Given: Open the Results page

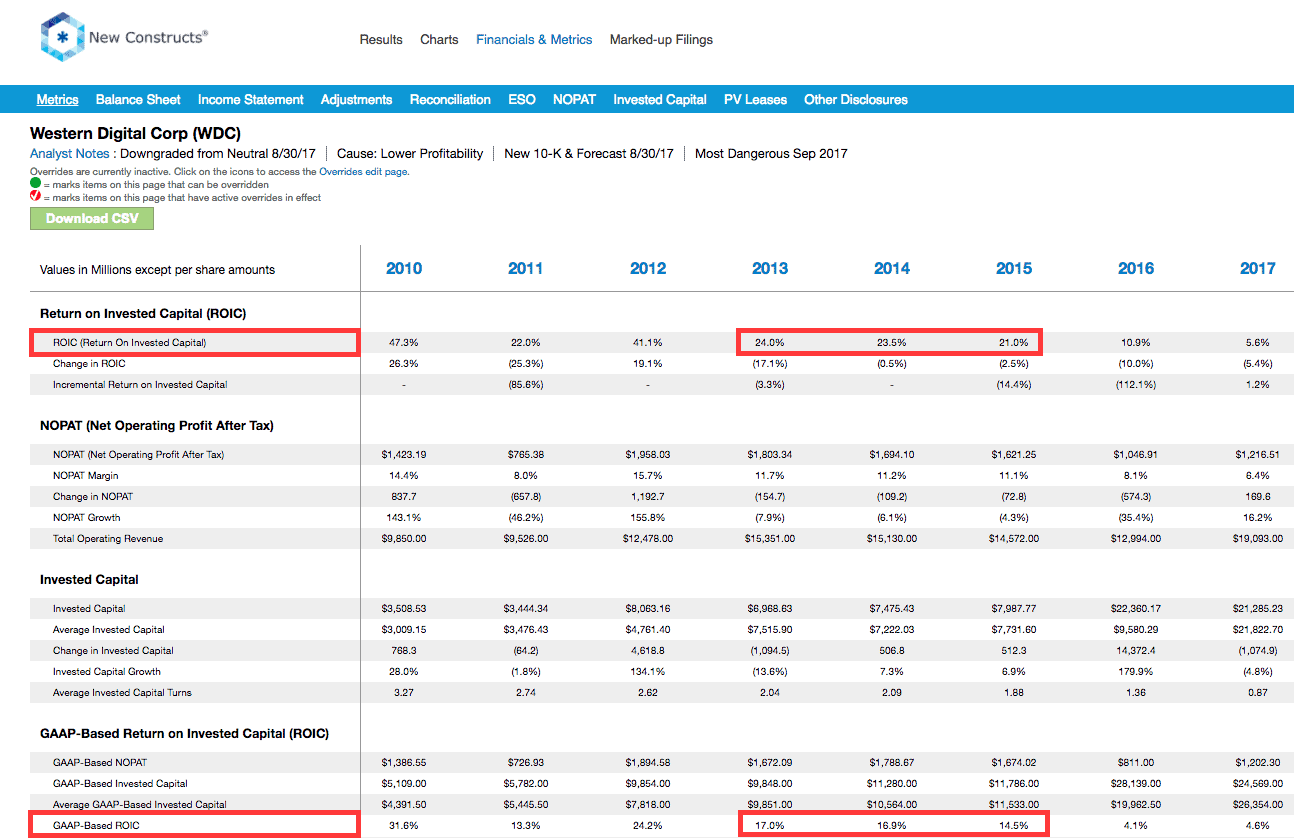Looking at the screenshot, I should point(381,40).
